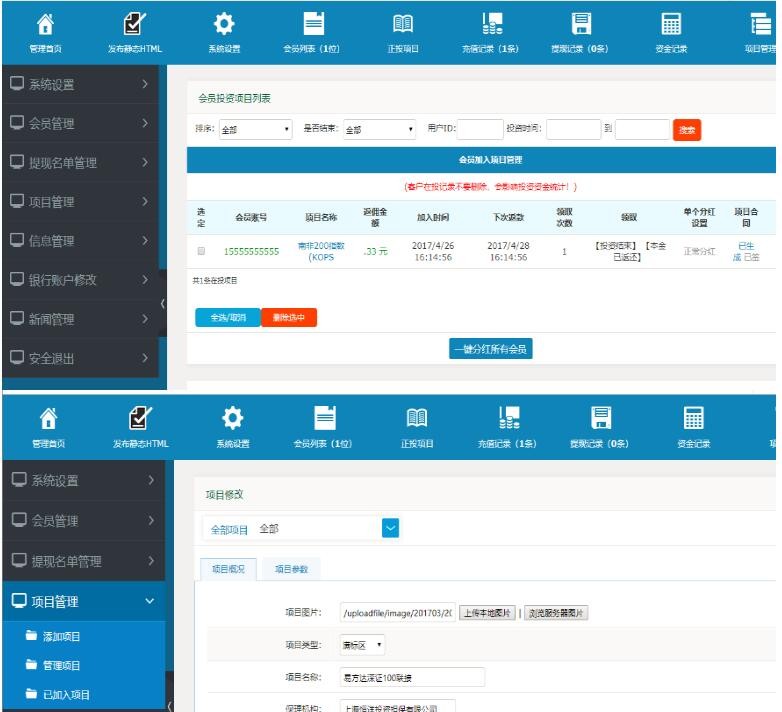Expand 系统设置 in the upper sidebar
Screen dimensions: 782x712
click(80, 84)
